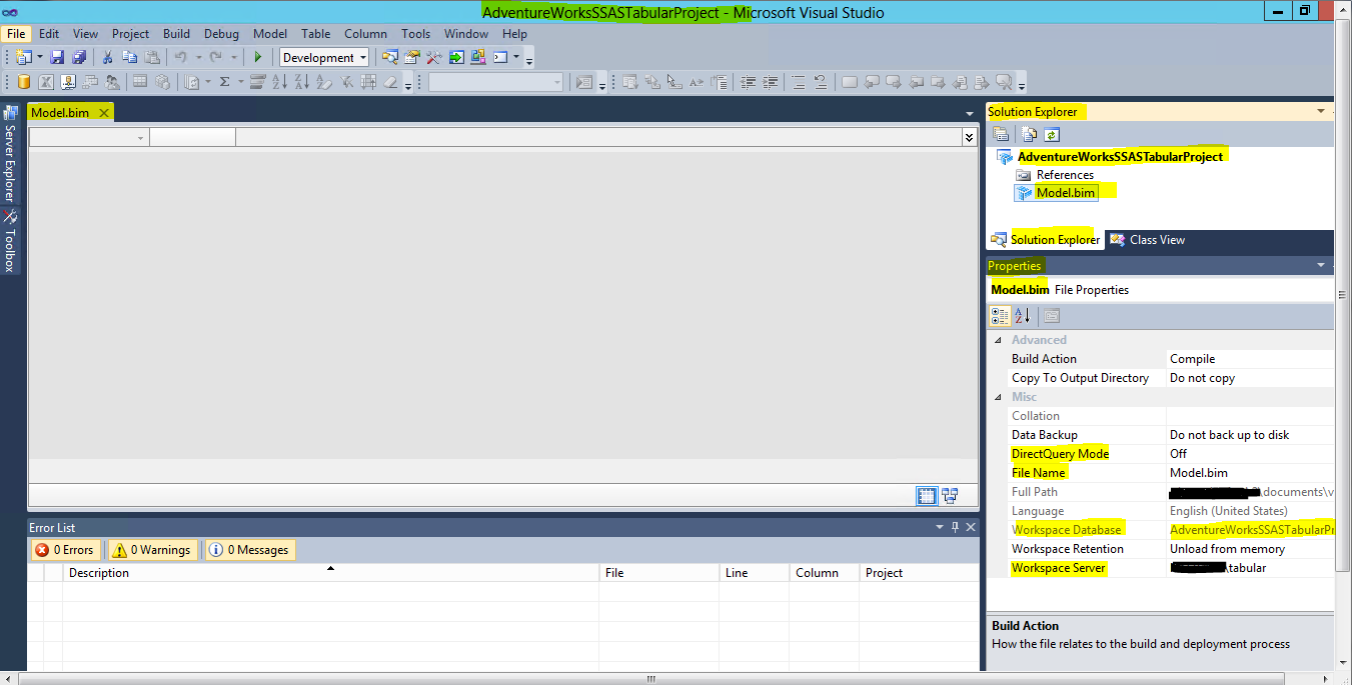Toggle the 0 Messages filter
1352x685 pixels.
coord(250,550)
